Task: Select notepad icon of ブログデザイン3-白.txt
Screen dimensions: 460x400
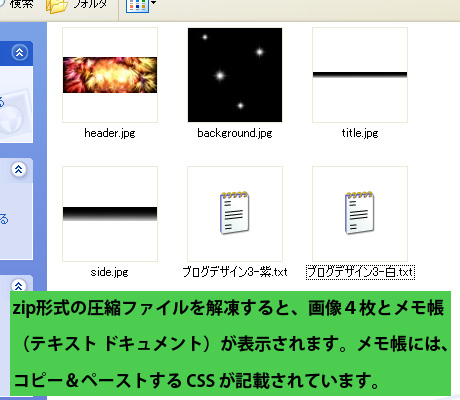Action: point(360,213)
